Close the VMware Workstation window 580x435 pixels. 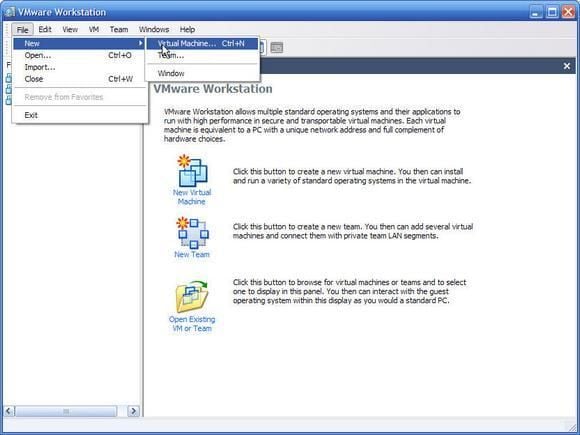tap(568, 12)
